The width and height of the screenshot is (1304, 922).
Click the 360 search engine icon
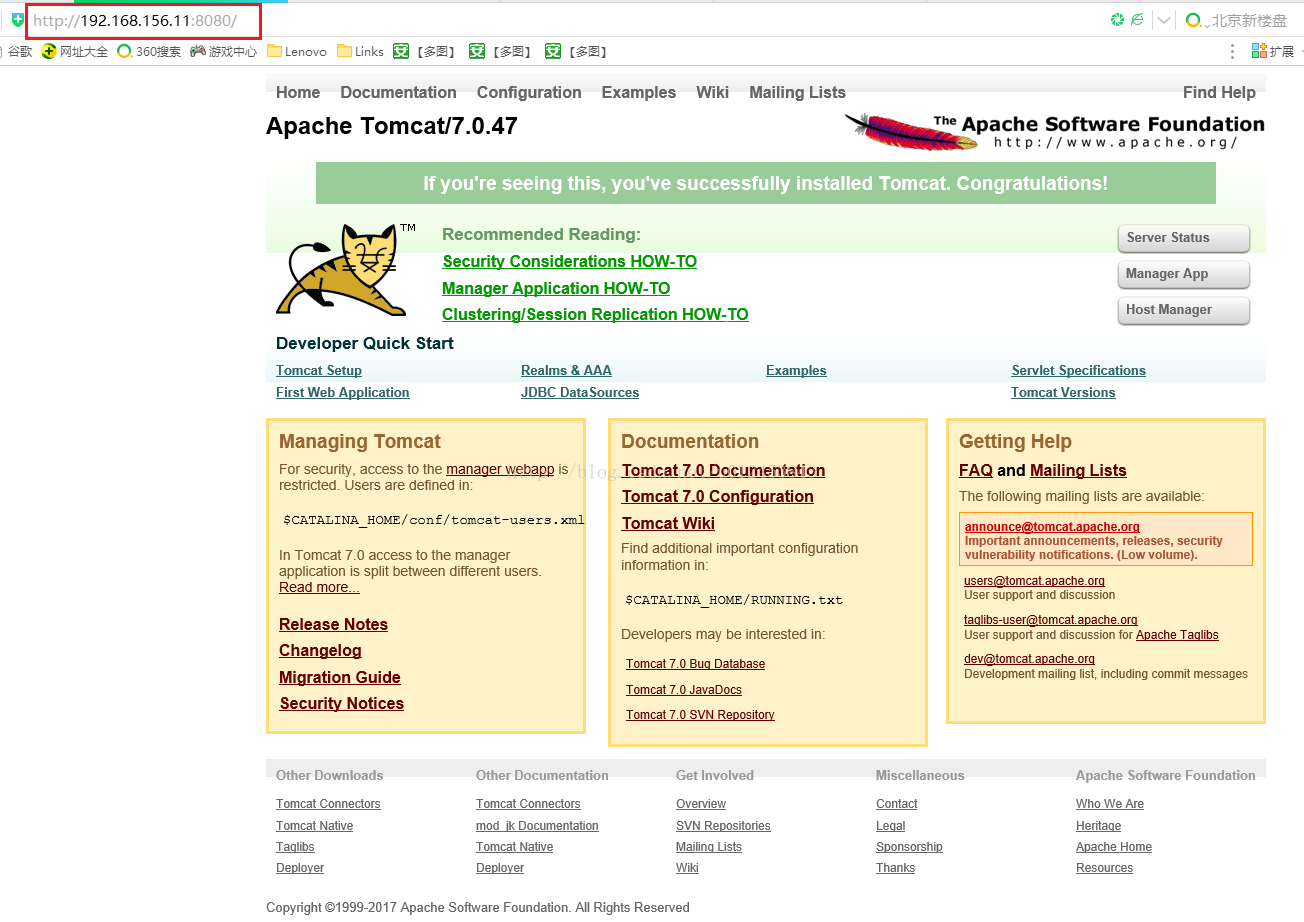1193,20
